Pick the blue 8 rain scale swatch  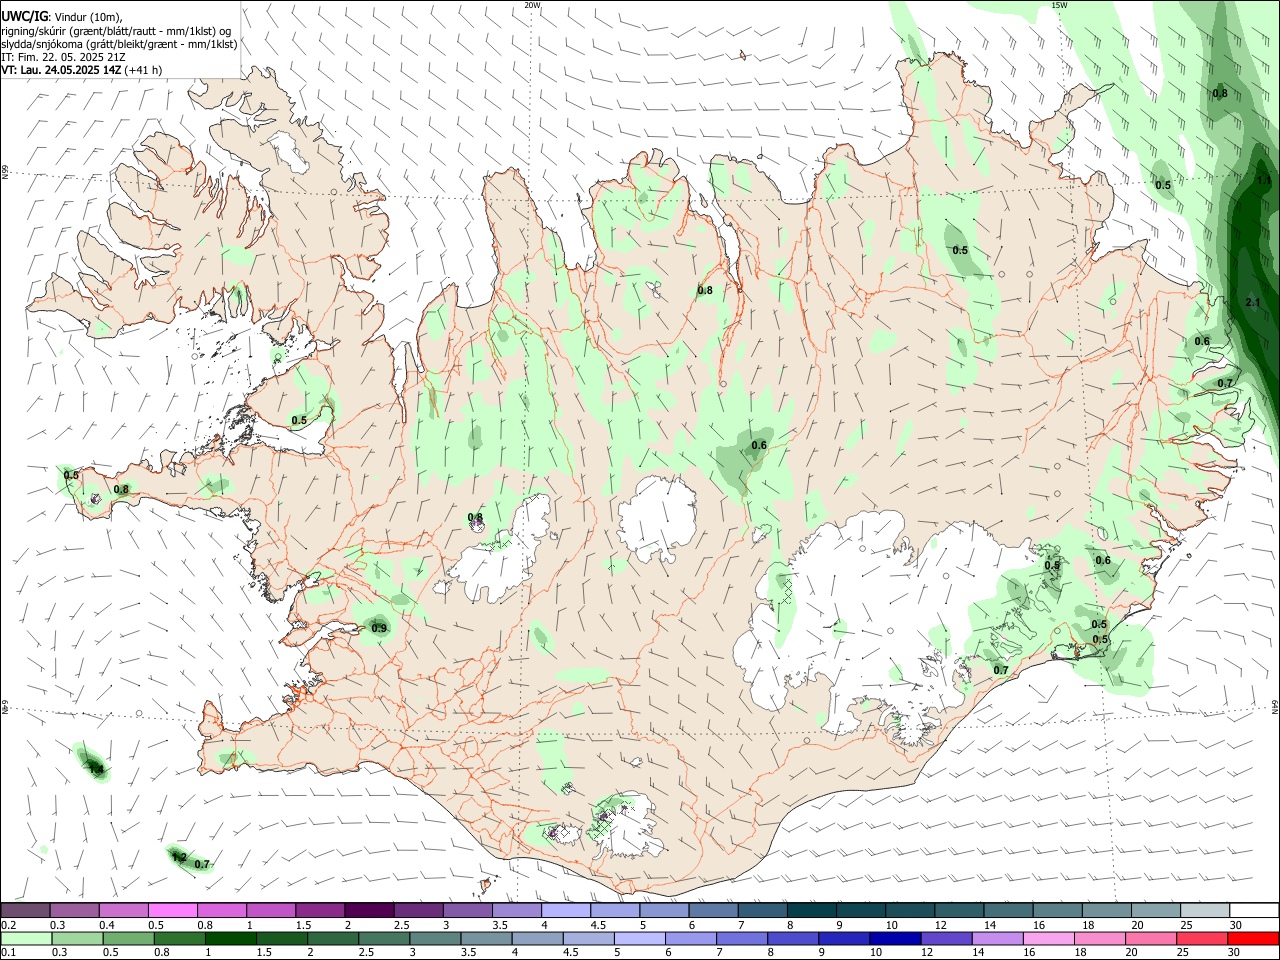tap(793, 938)
